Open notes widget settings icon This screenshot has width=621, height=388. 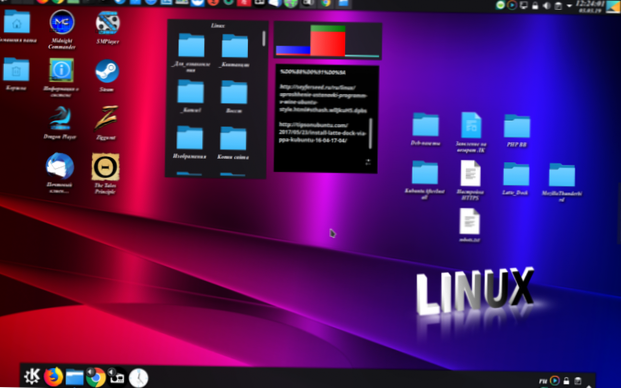click(368, 162)
